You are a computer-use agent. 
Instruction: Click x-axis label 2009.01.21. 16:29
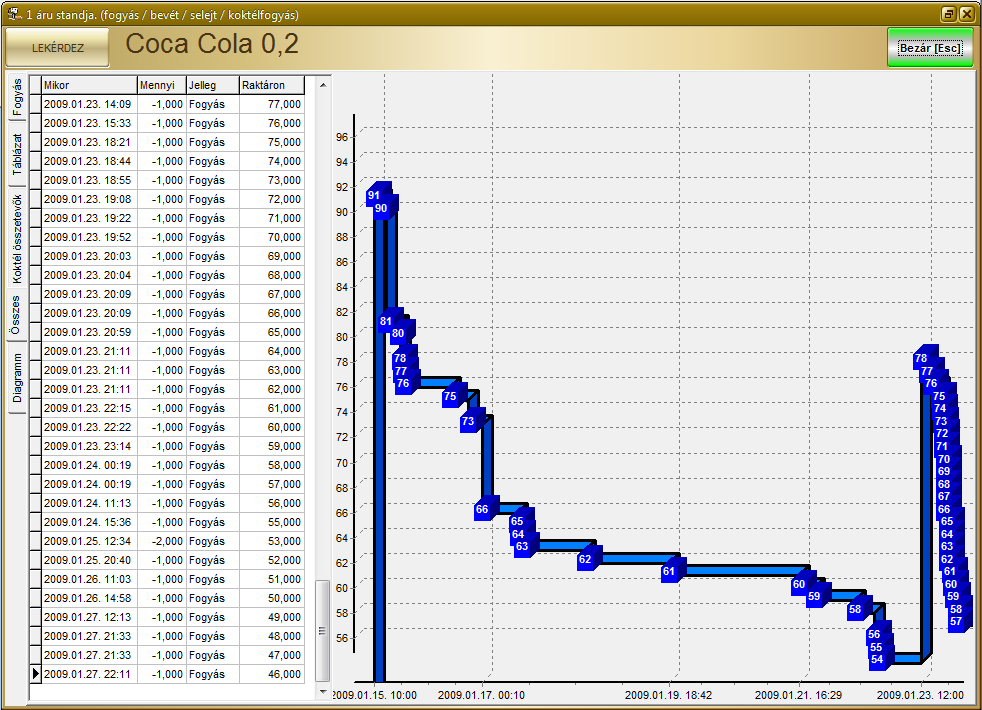(799, 695)
